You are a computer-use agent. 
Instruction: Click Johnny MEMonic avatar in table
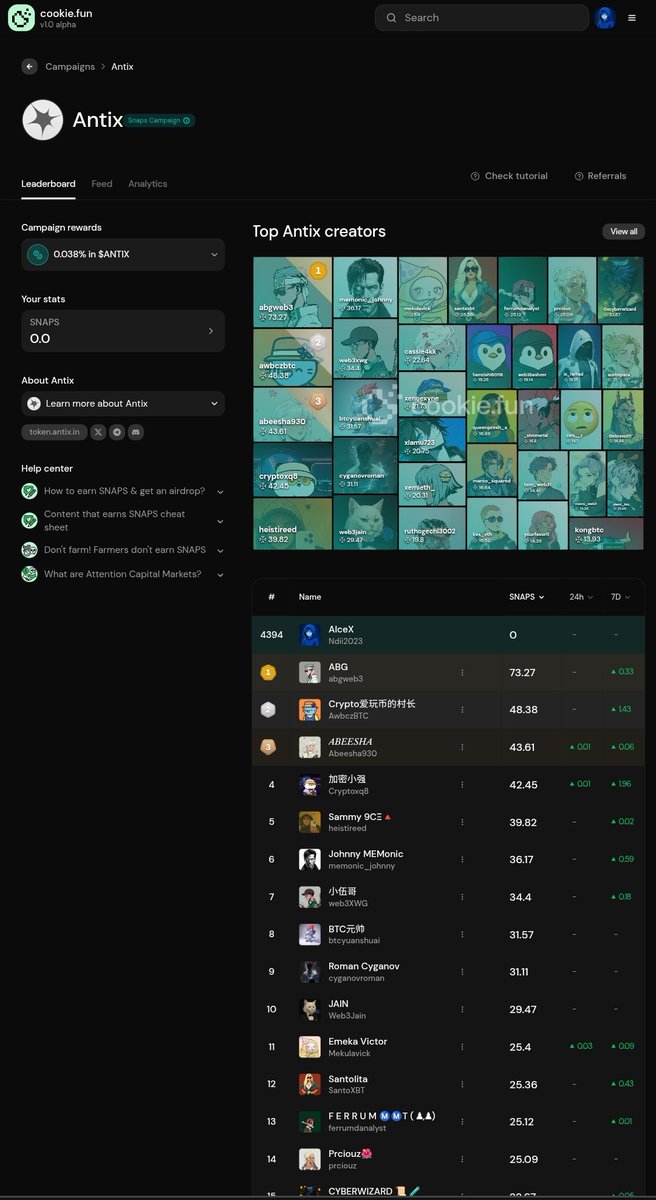tap(310, 860)
